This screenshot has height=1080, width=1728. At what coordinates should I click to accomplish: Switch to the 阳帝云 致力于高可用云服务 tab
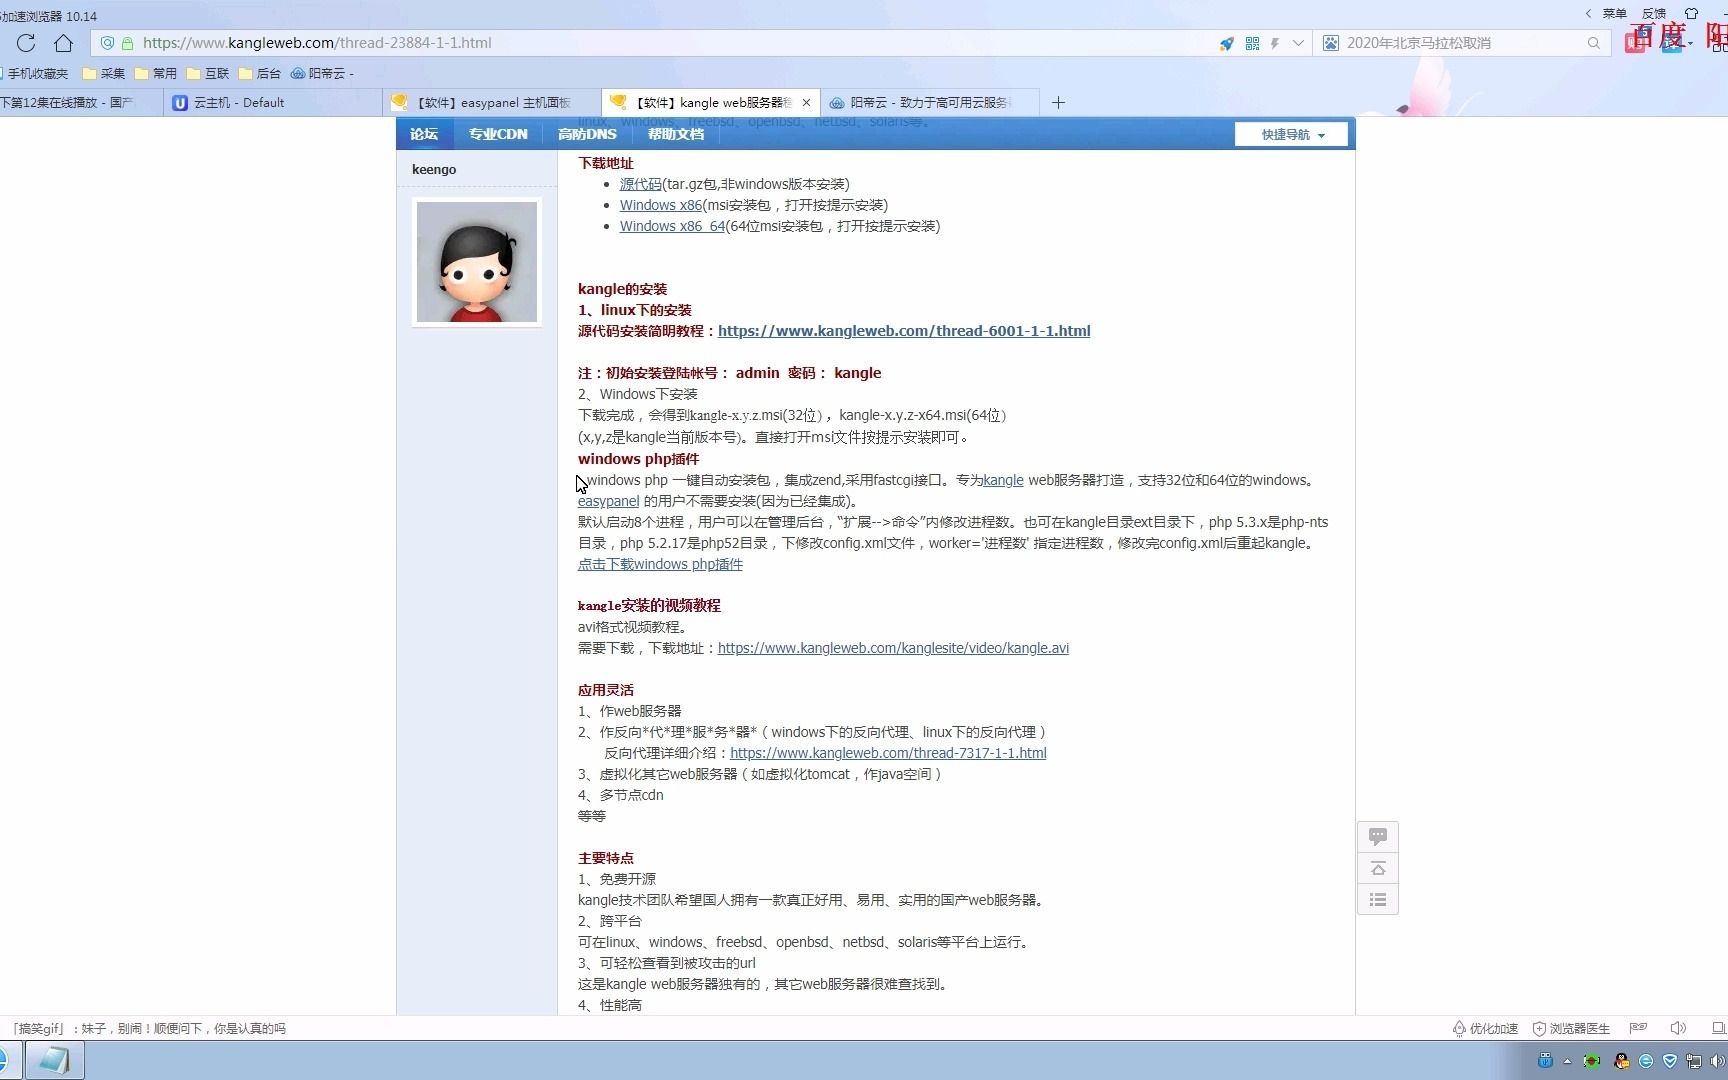point(930,102)
